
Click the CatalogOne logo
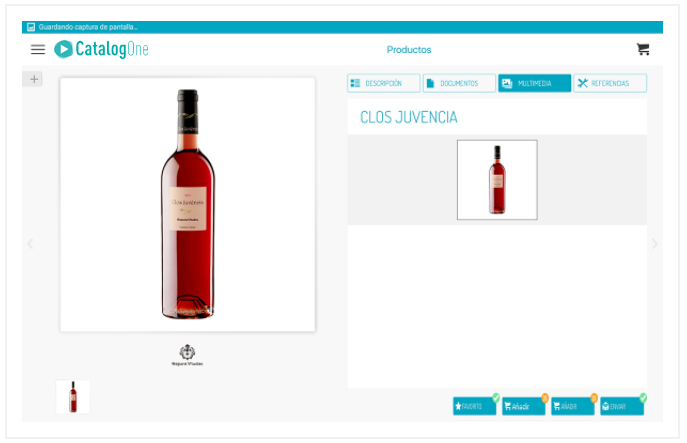tap(101, 49)
